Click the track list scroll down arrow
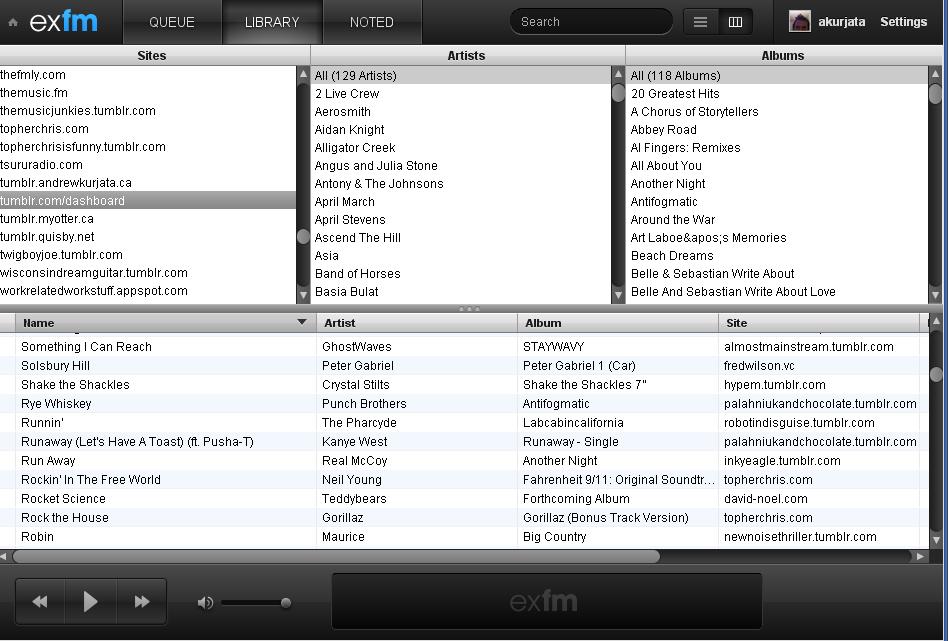This screenshot has height=641, width=948. click(936, 539)
